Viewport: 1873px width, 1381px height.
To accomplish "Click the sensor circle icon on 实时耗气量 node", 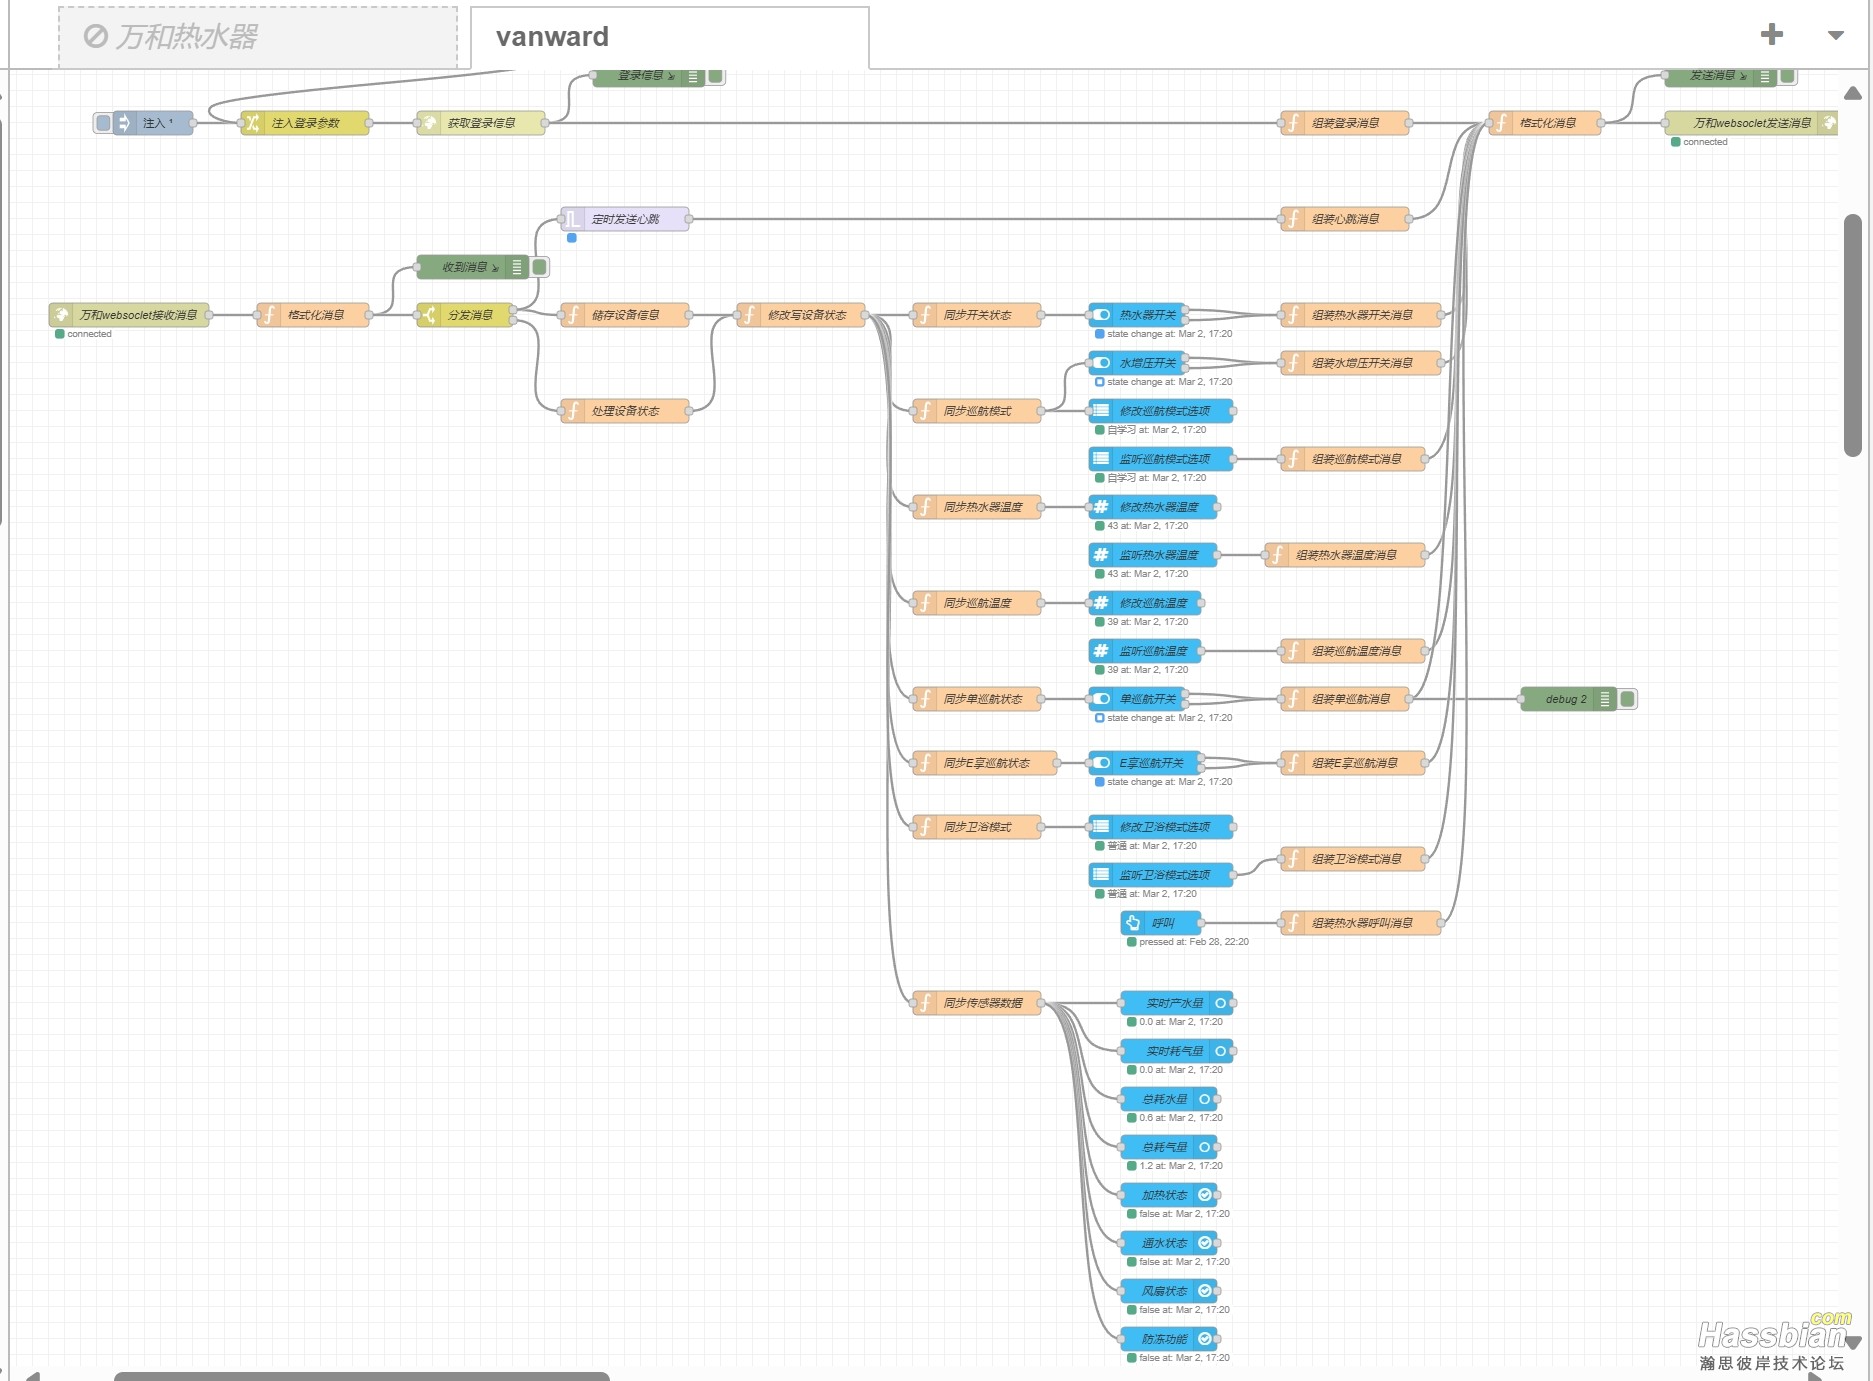I will coord(1221,1051).
